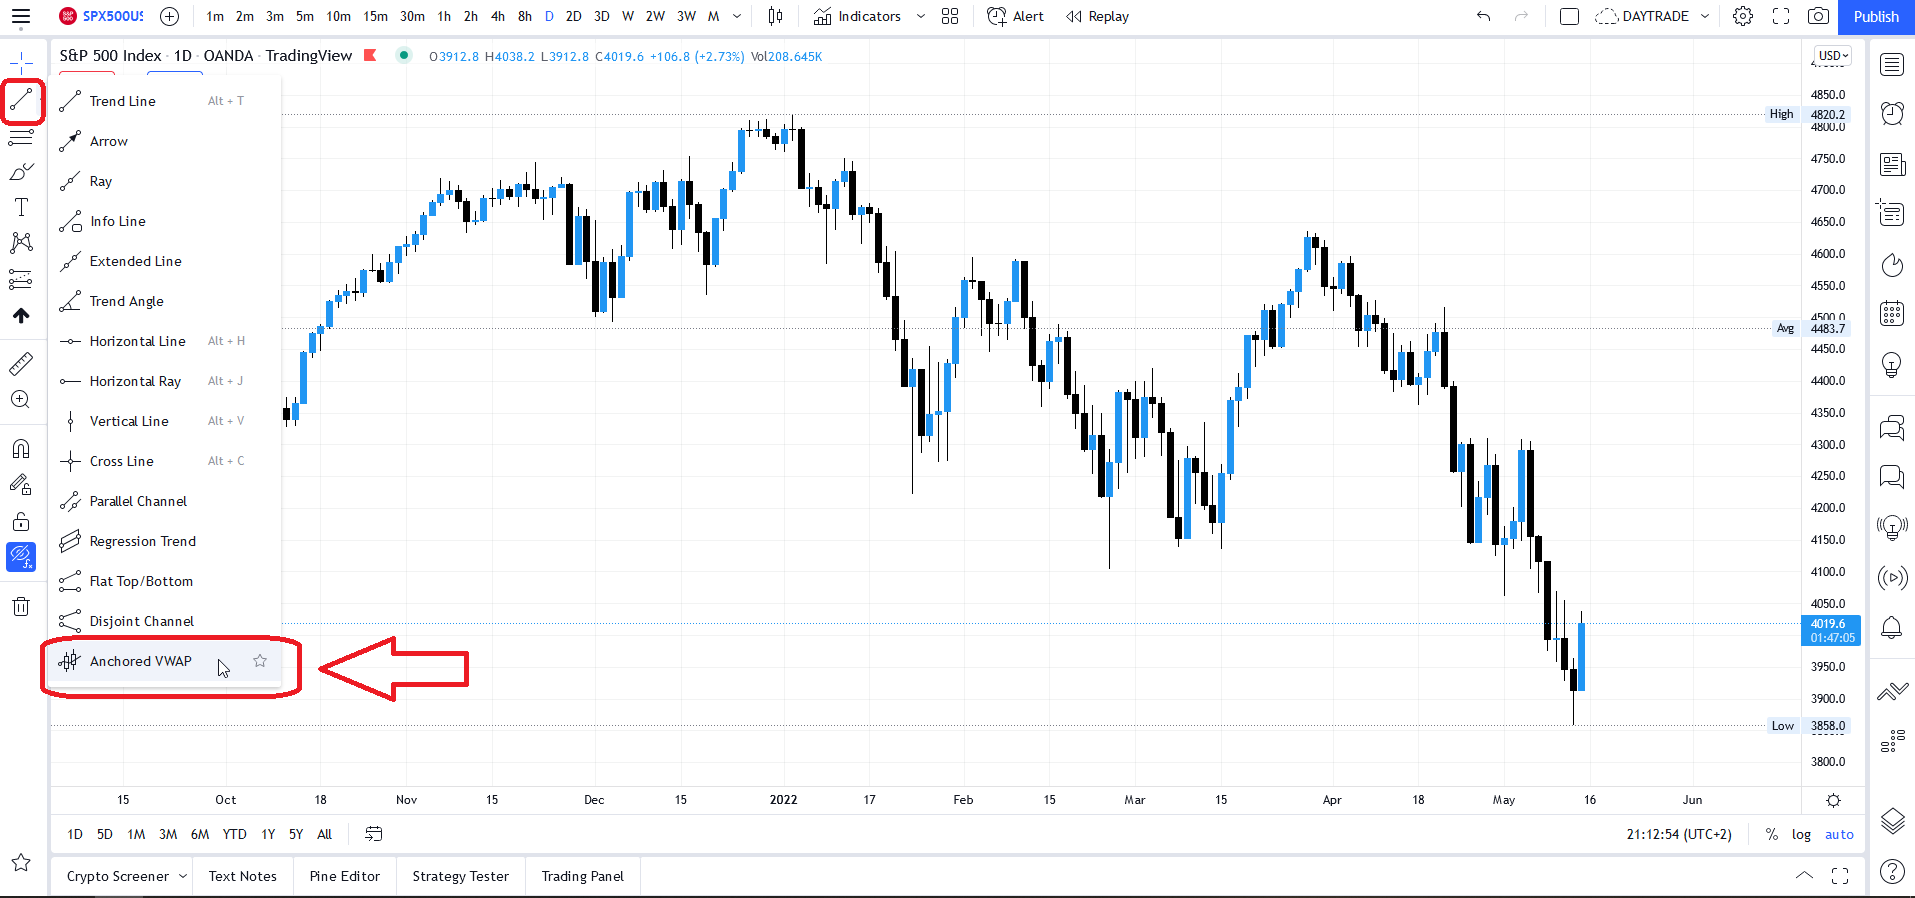Toggle auto scale option

tap(1839, 834)
